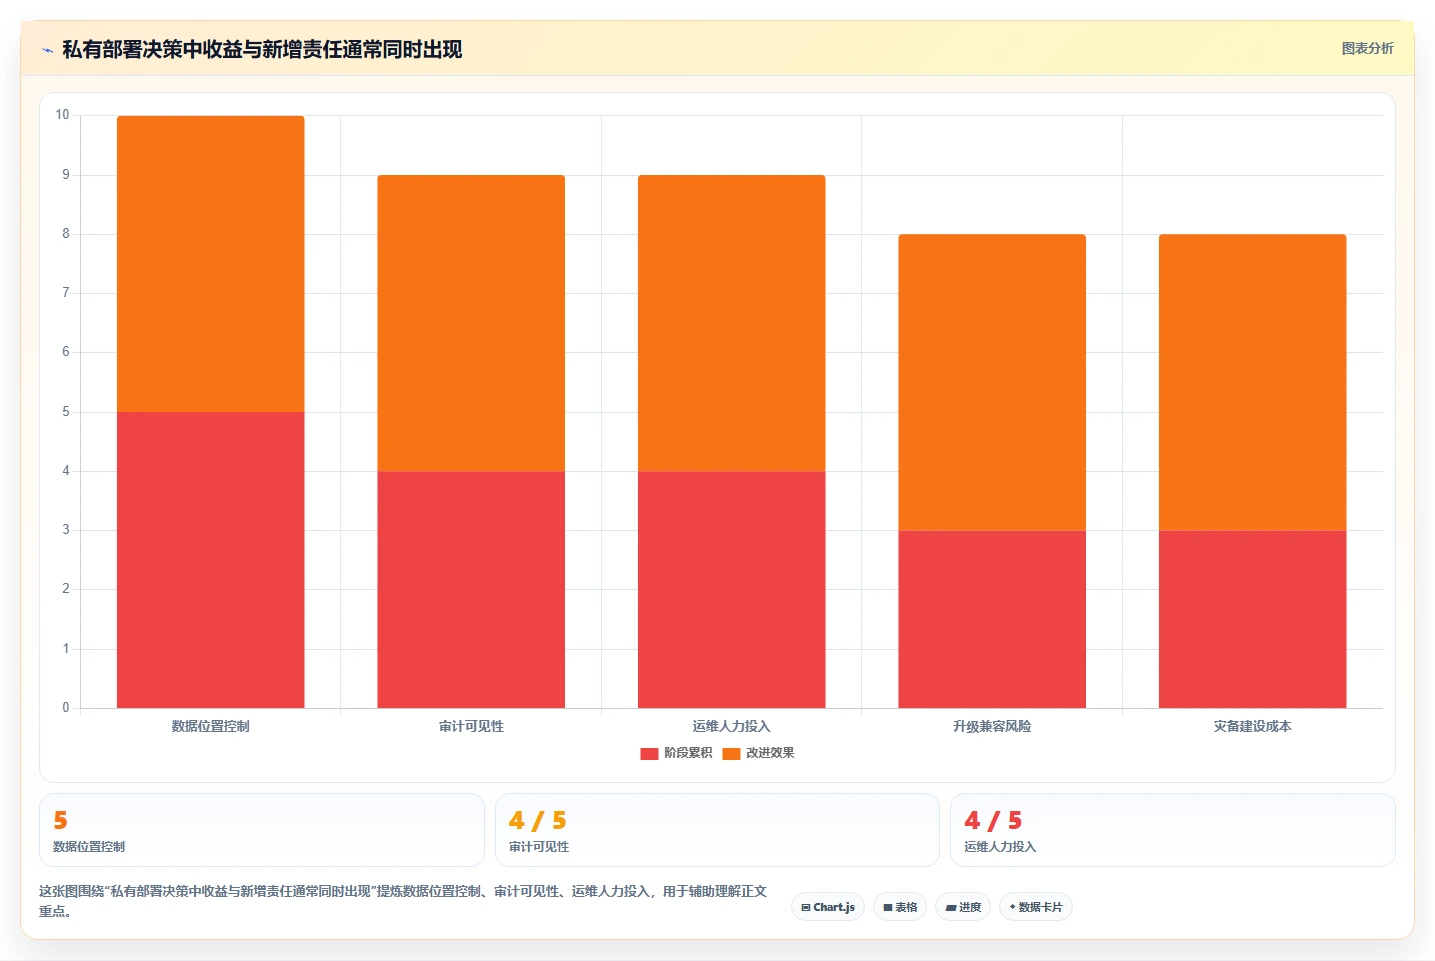Click the 运维人力投入 x-axis label
1435x961 pixels.
click(732, 726)
